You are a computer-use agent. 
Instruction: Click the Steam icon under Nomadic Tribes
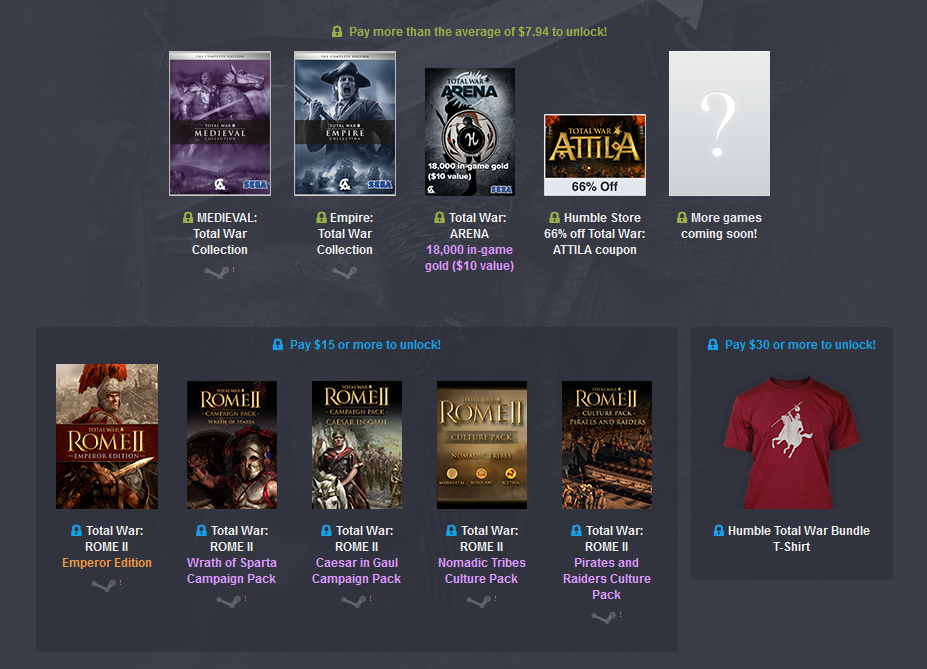click(478, 601)
